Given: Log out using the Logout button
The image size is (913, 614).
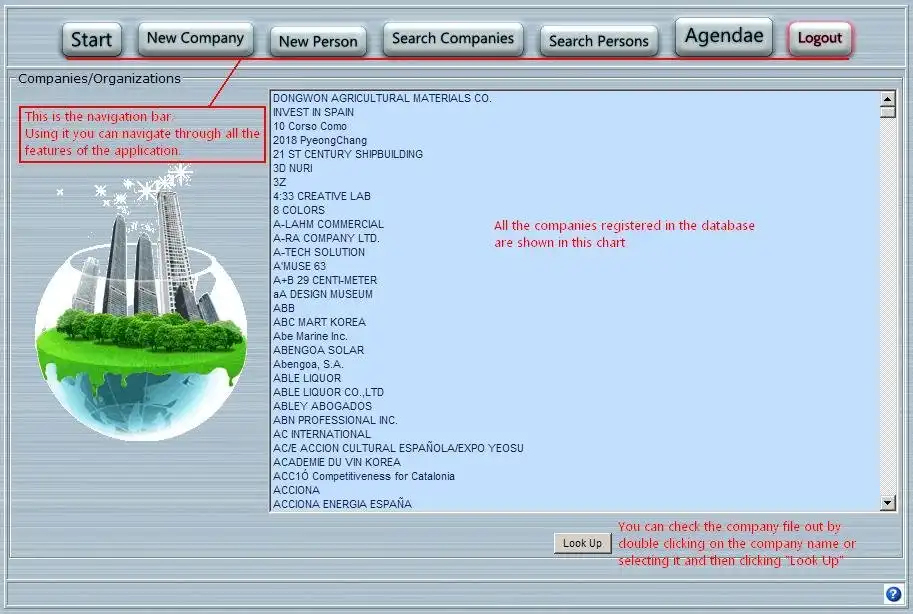Looking at the screenshot, I should pos(820,38).
